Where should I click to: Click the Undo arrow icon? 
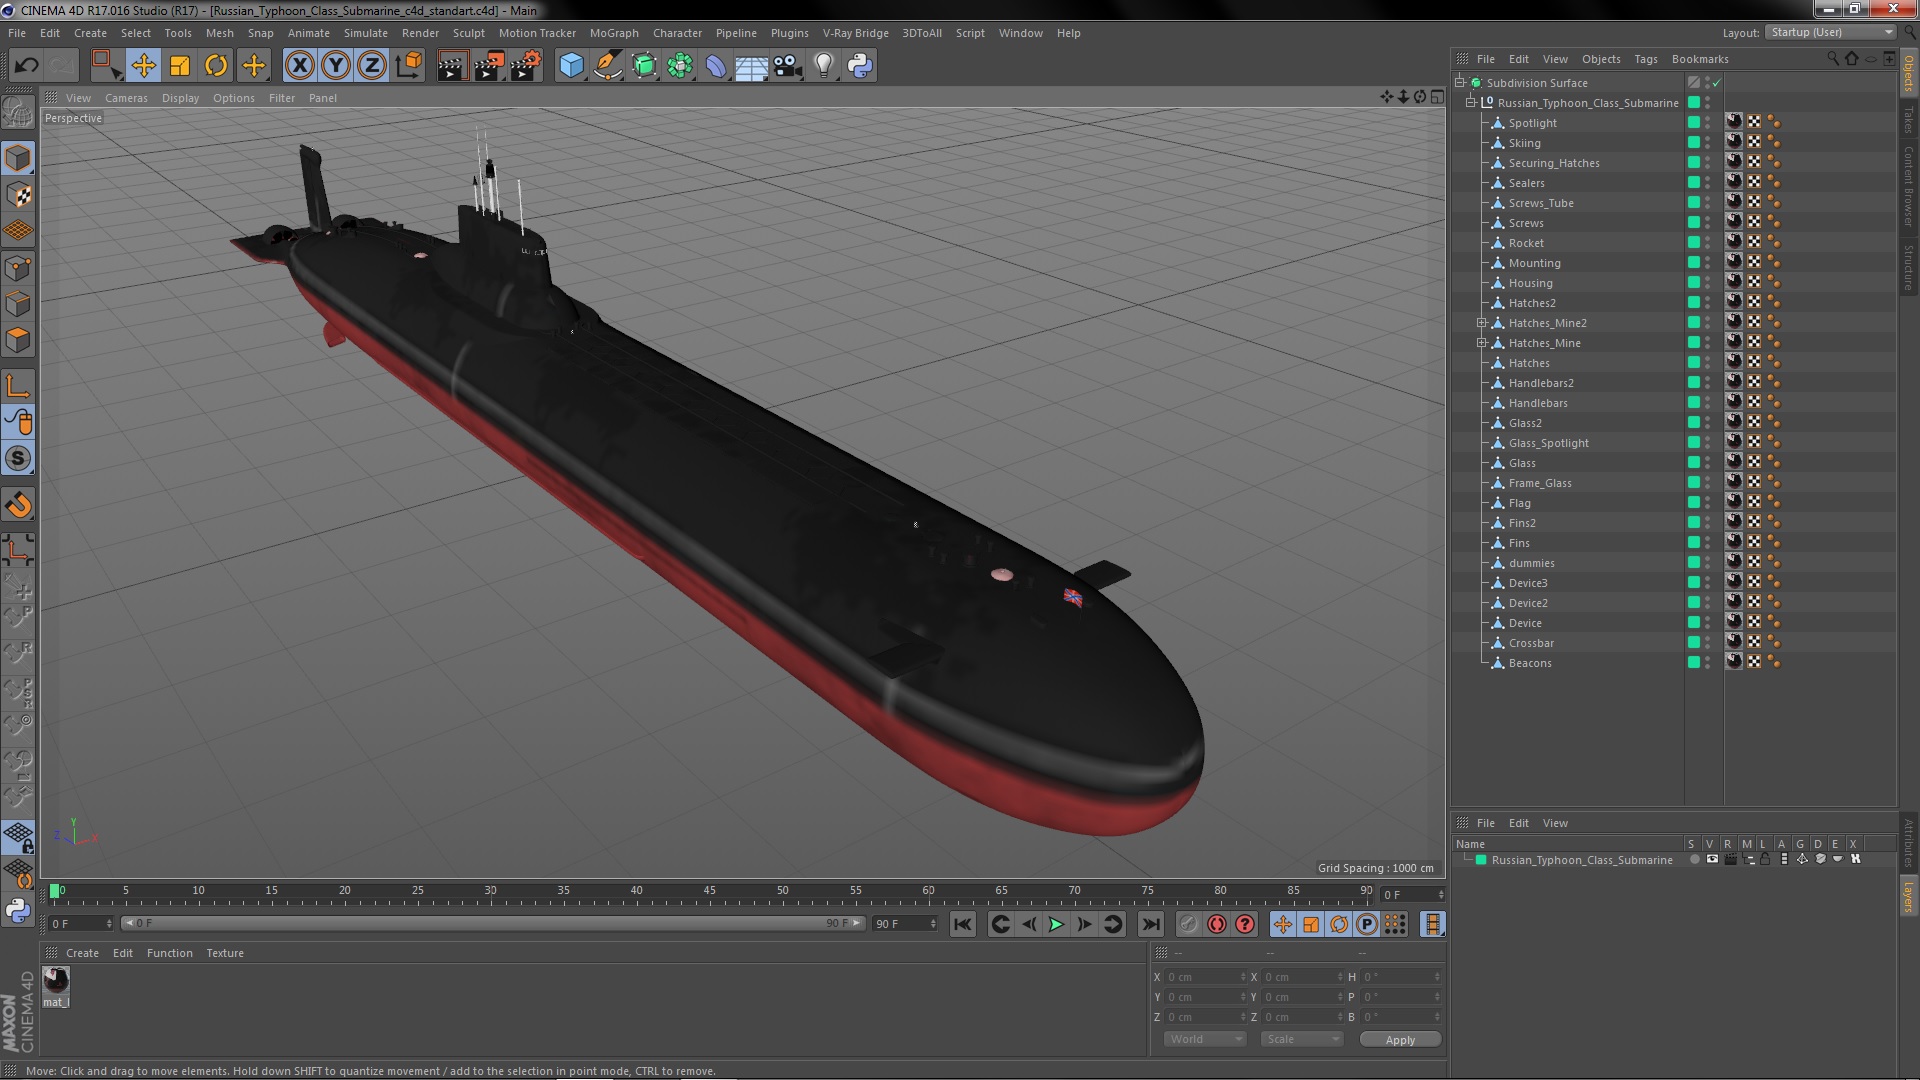(x=26, y=66)
